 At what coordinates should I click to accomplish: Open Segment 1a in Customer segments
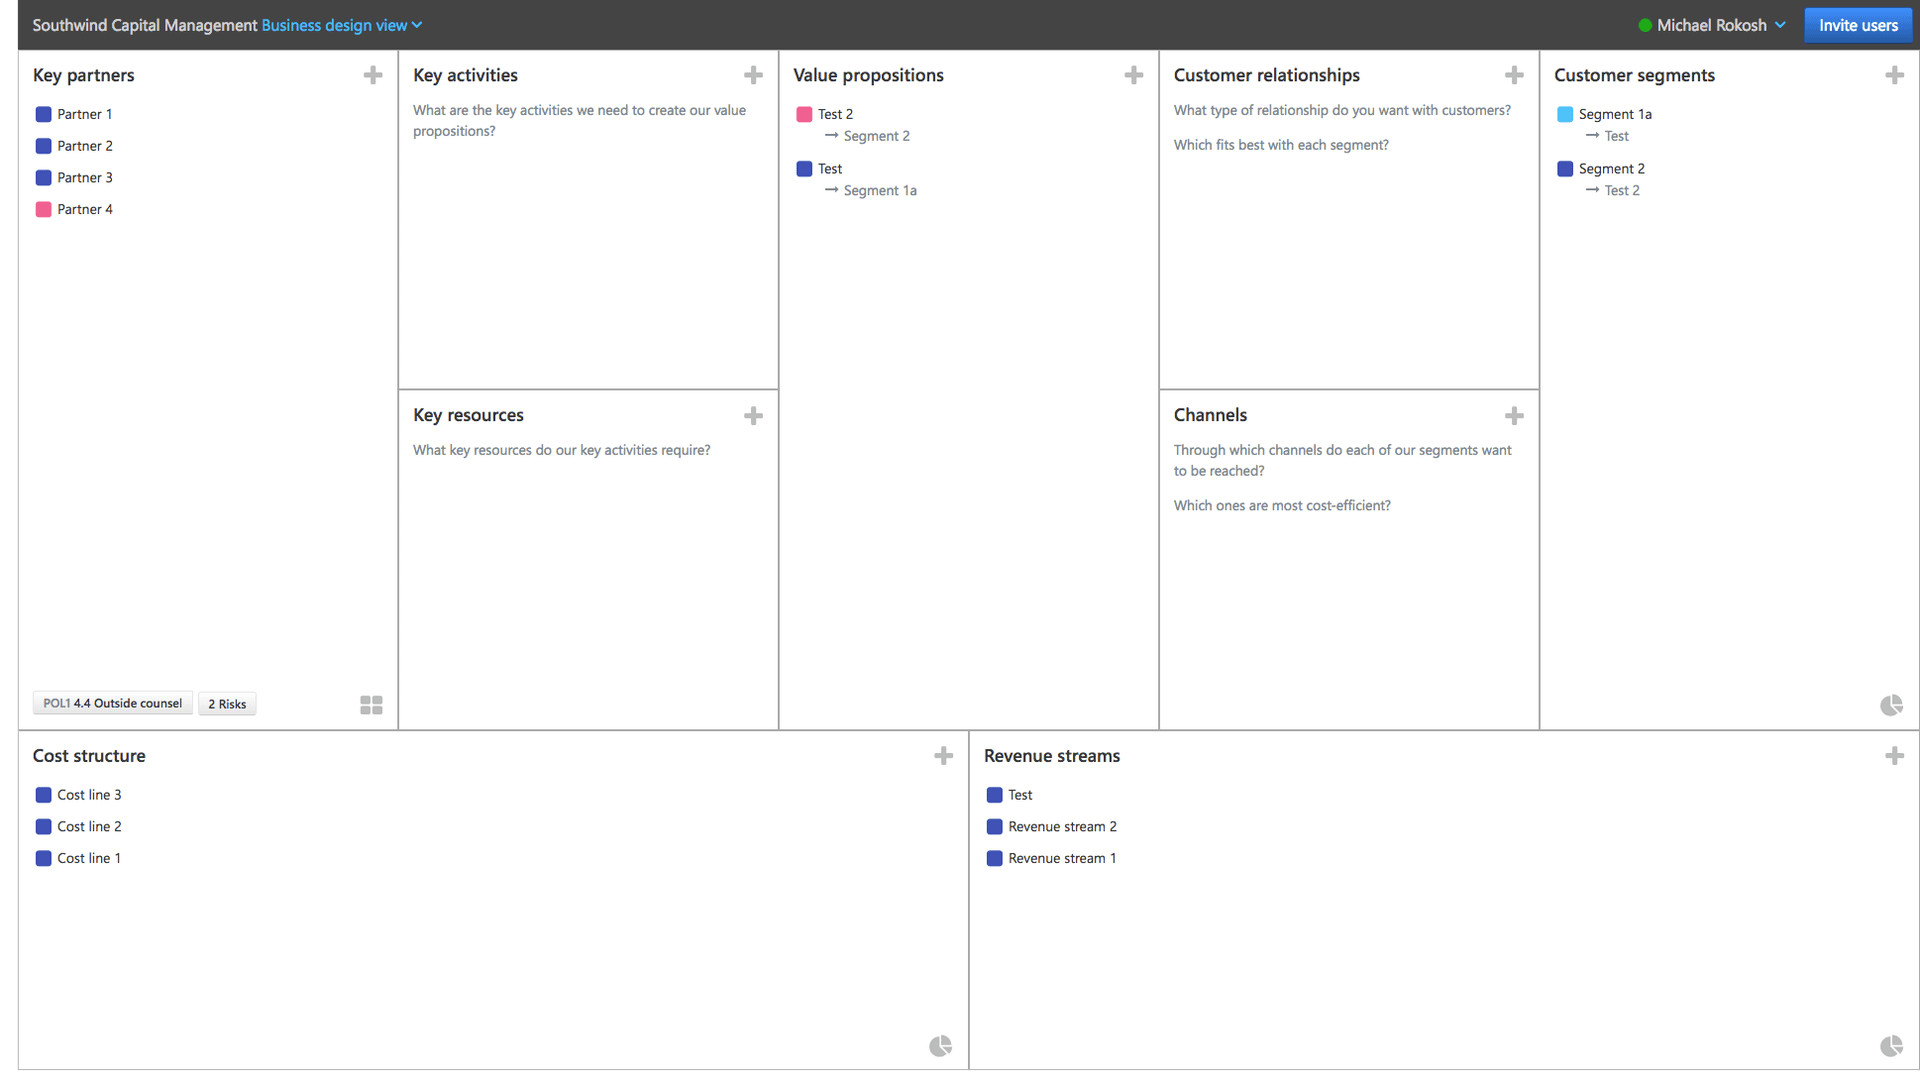pyautogui.click(x=1615, y=114)
